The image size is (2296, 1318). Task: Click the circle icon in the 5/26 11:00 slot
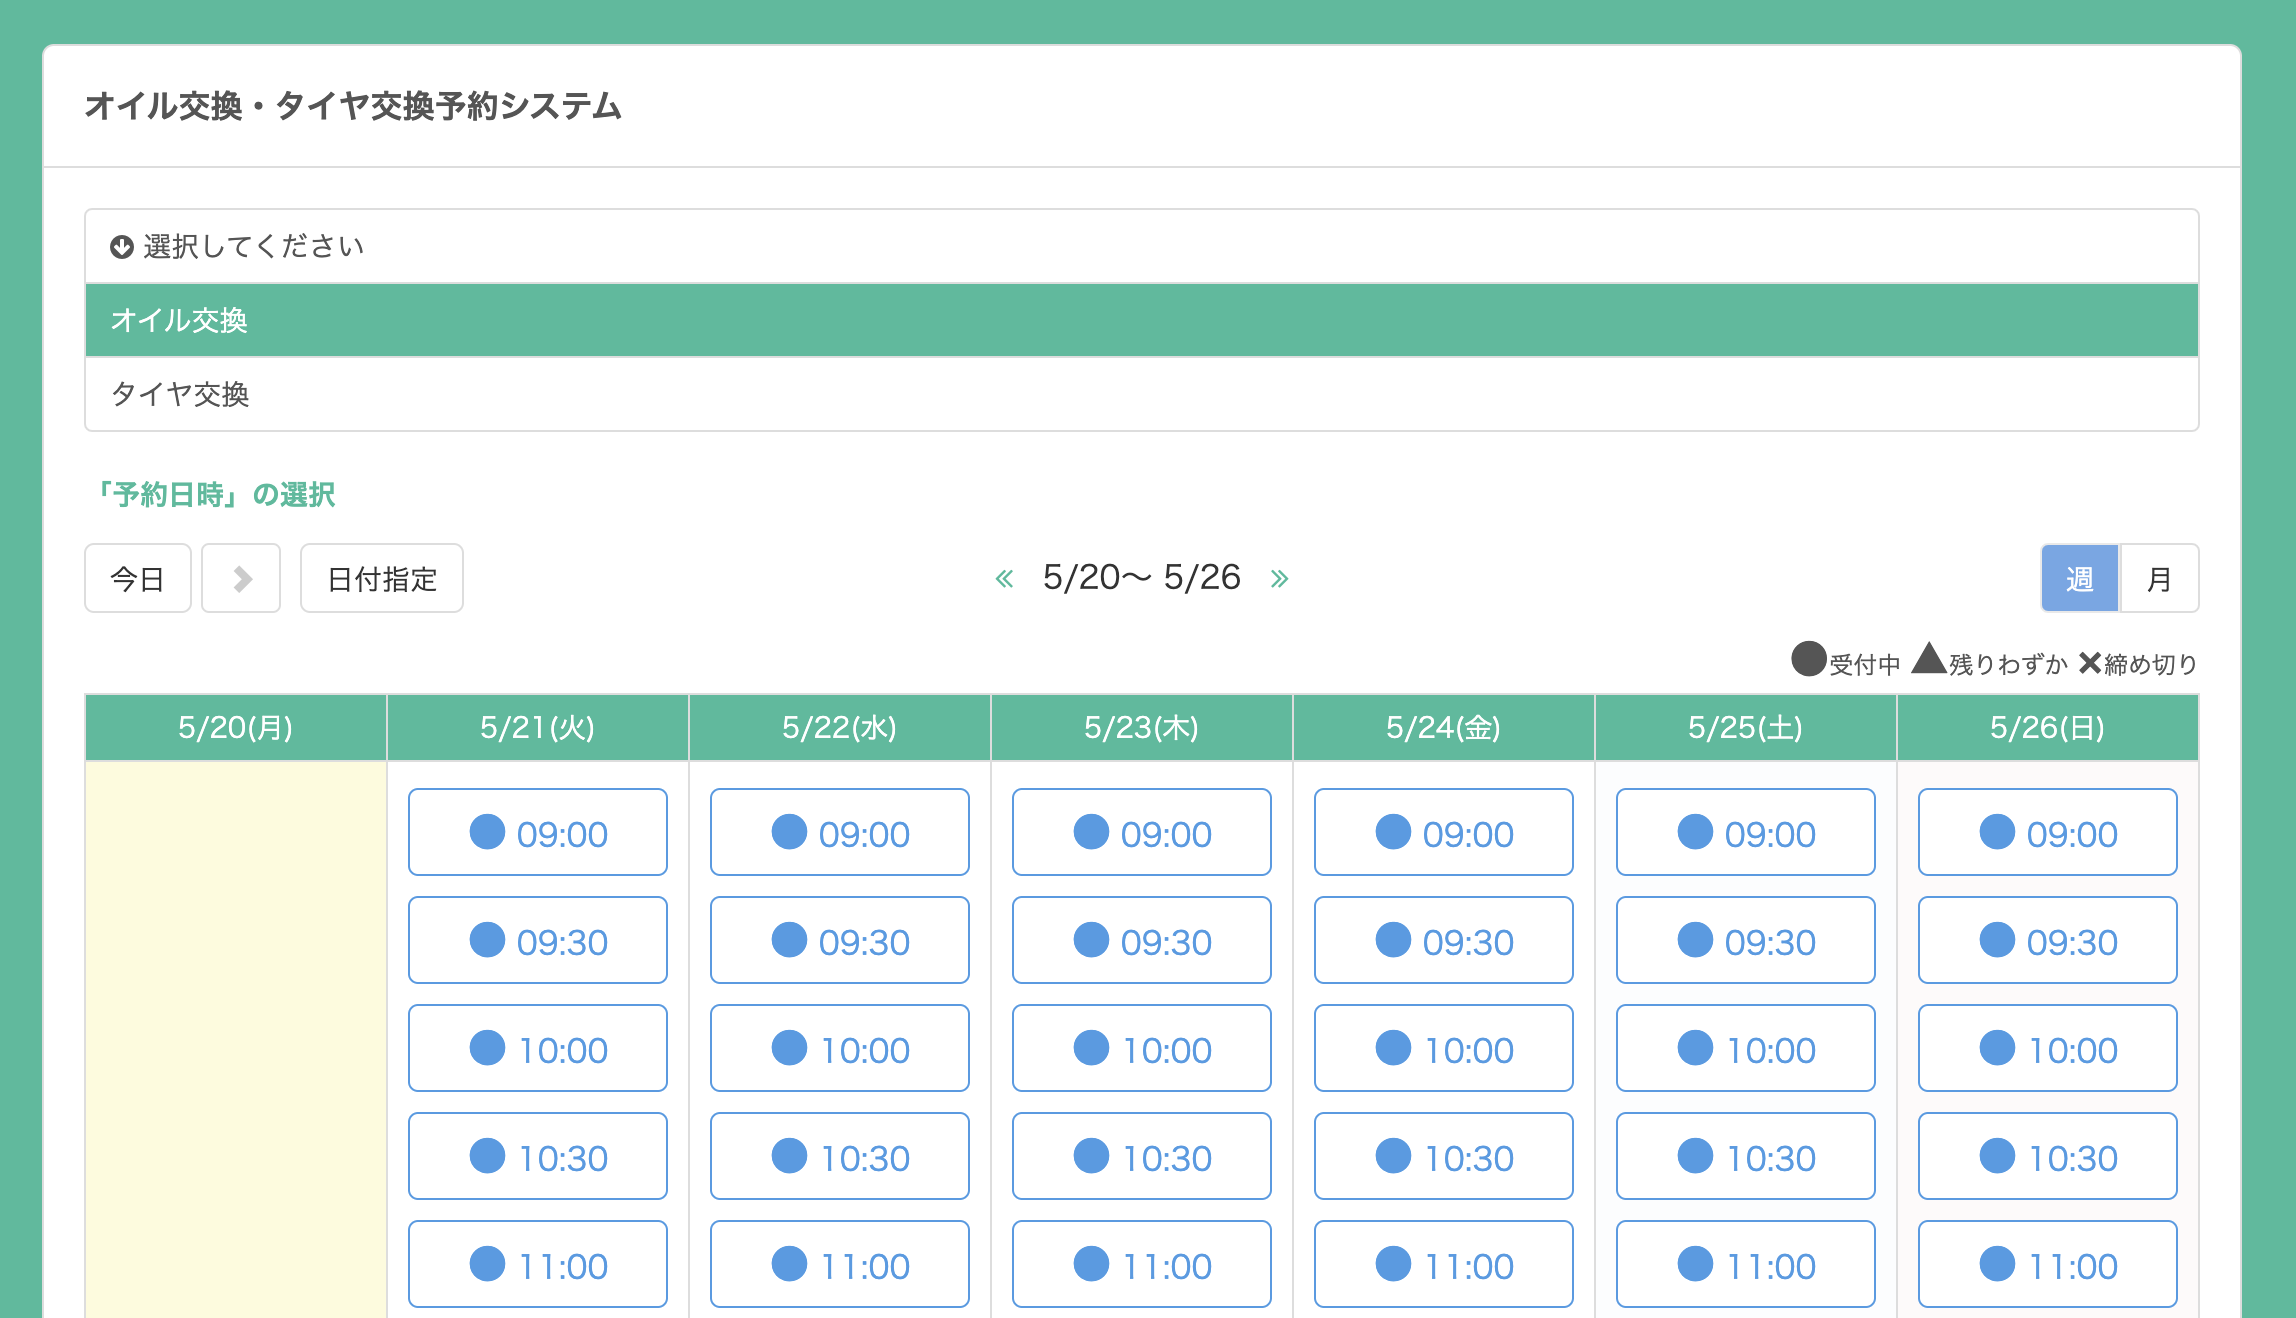1998,1264
